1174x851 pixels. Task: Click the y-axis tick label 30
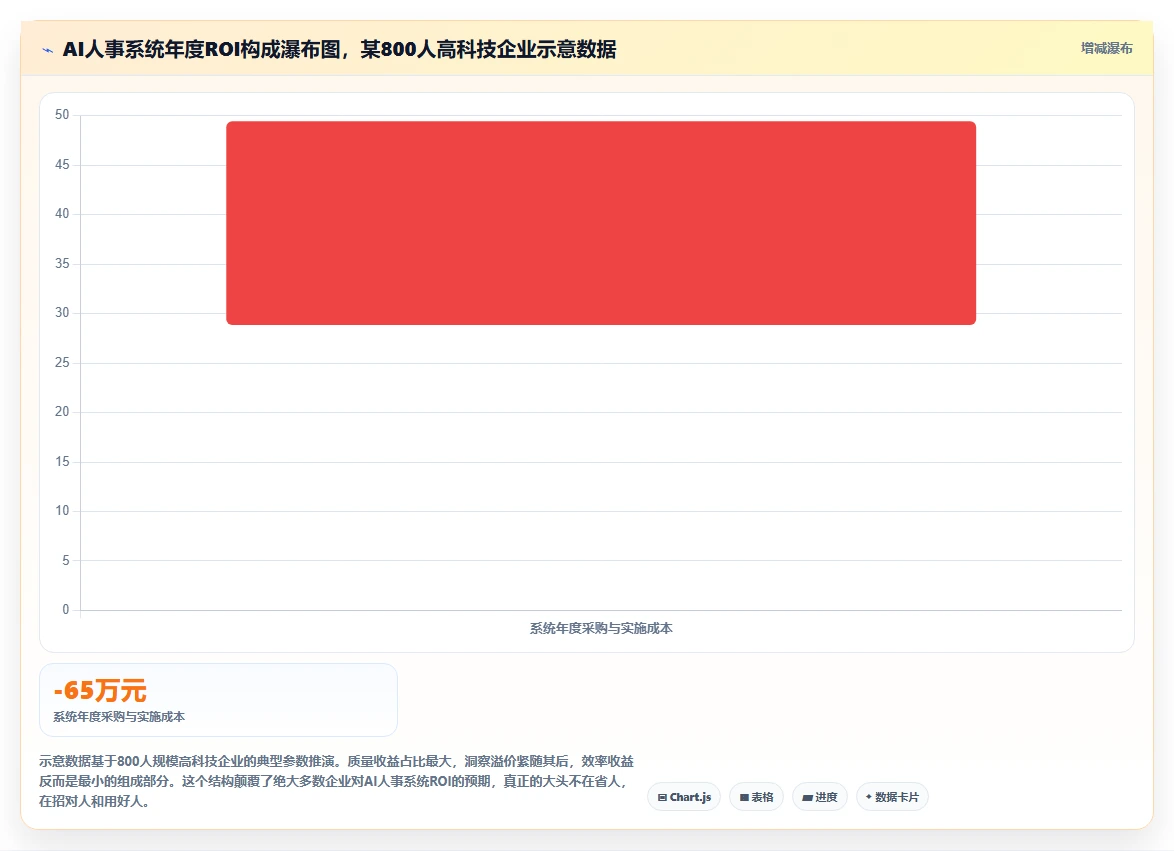[62, 313]
